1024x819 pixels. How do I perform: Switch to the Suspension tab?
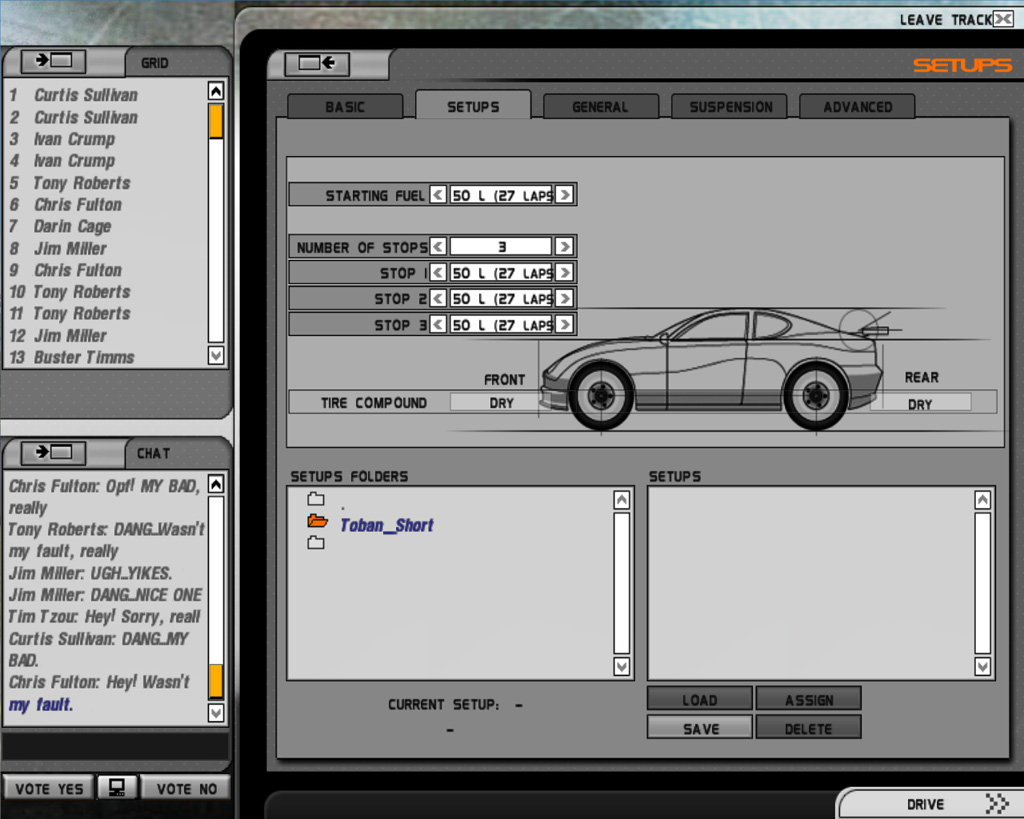click(730, 107)
